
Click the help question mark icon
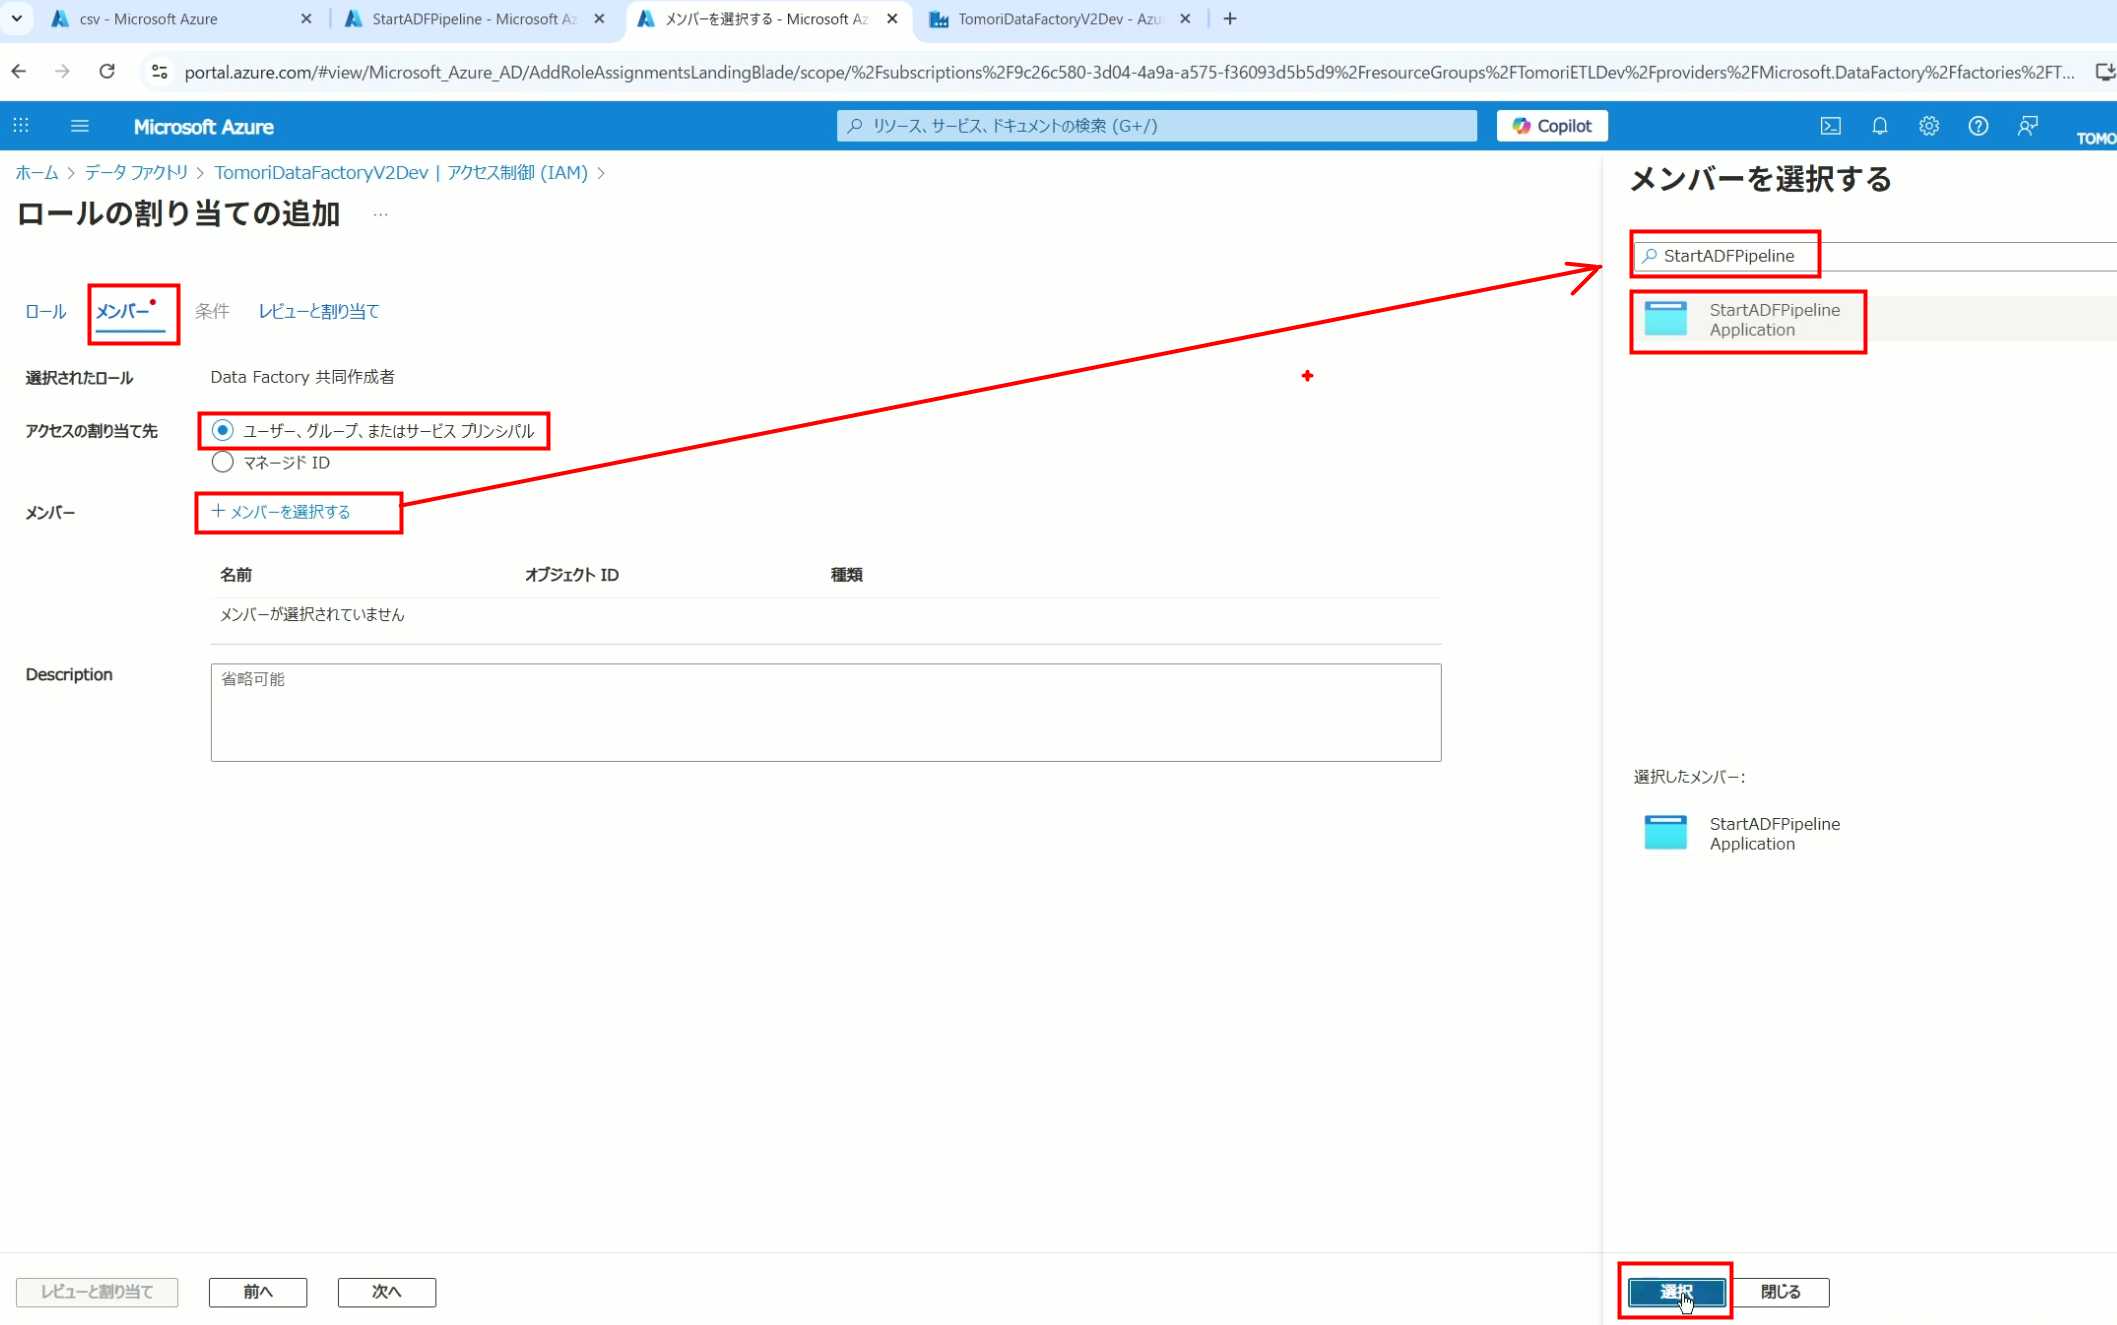1977,126
